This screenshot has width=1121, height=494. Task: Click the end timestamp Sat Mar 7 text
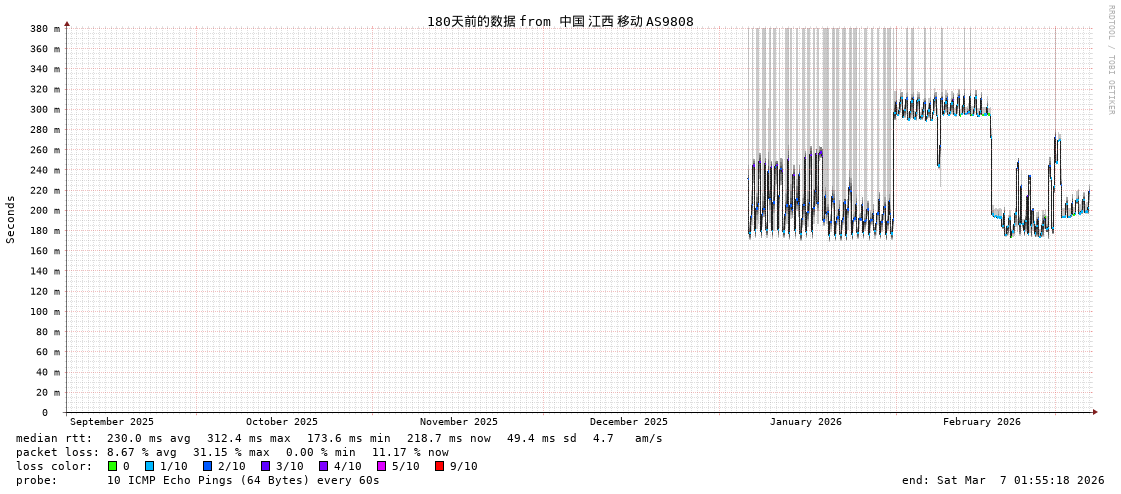click(1003, 480)
